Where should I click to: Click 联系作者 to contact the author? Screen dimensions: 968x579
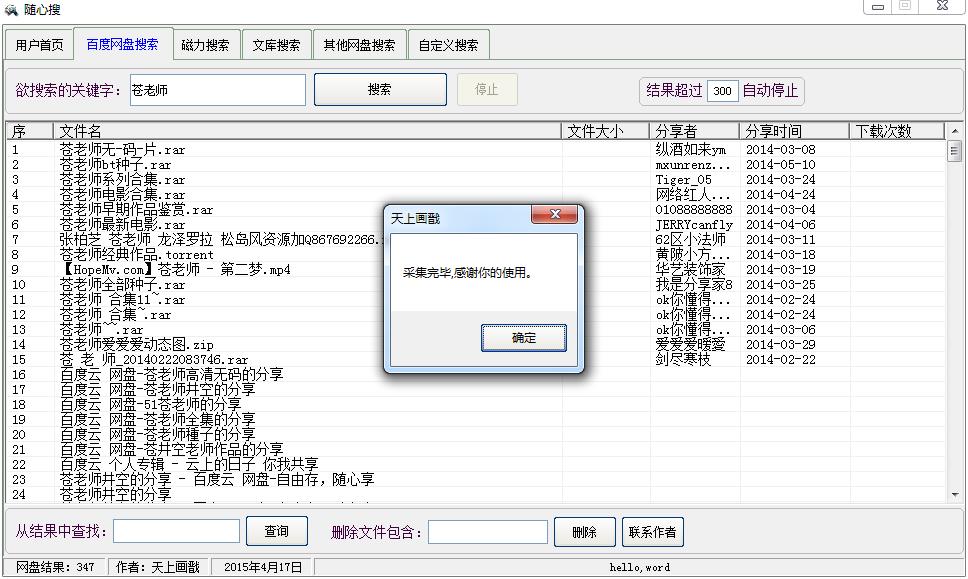point(652,532)
